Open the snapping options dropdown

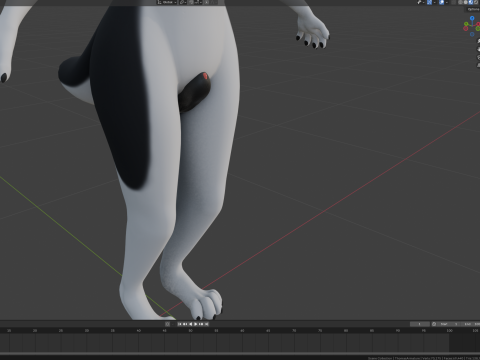tap(197, 2)
